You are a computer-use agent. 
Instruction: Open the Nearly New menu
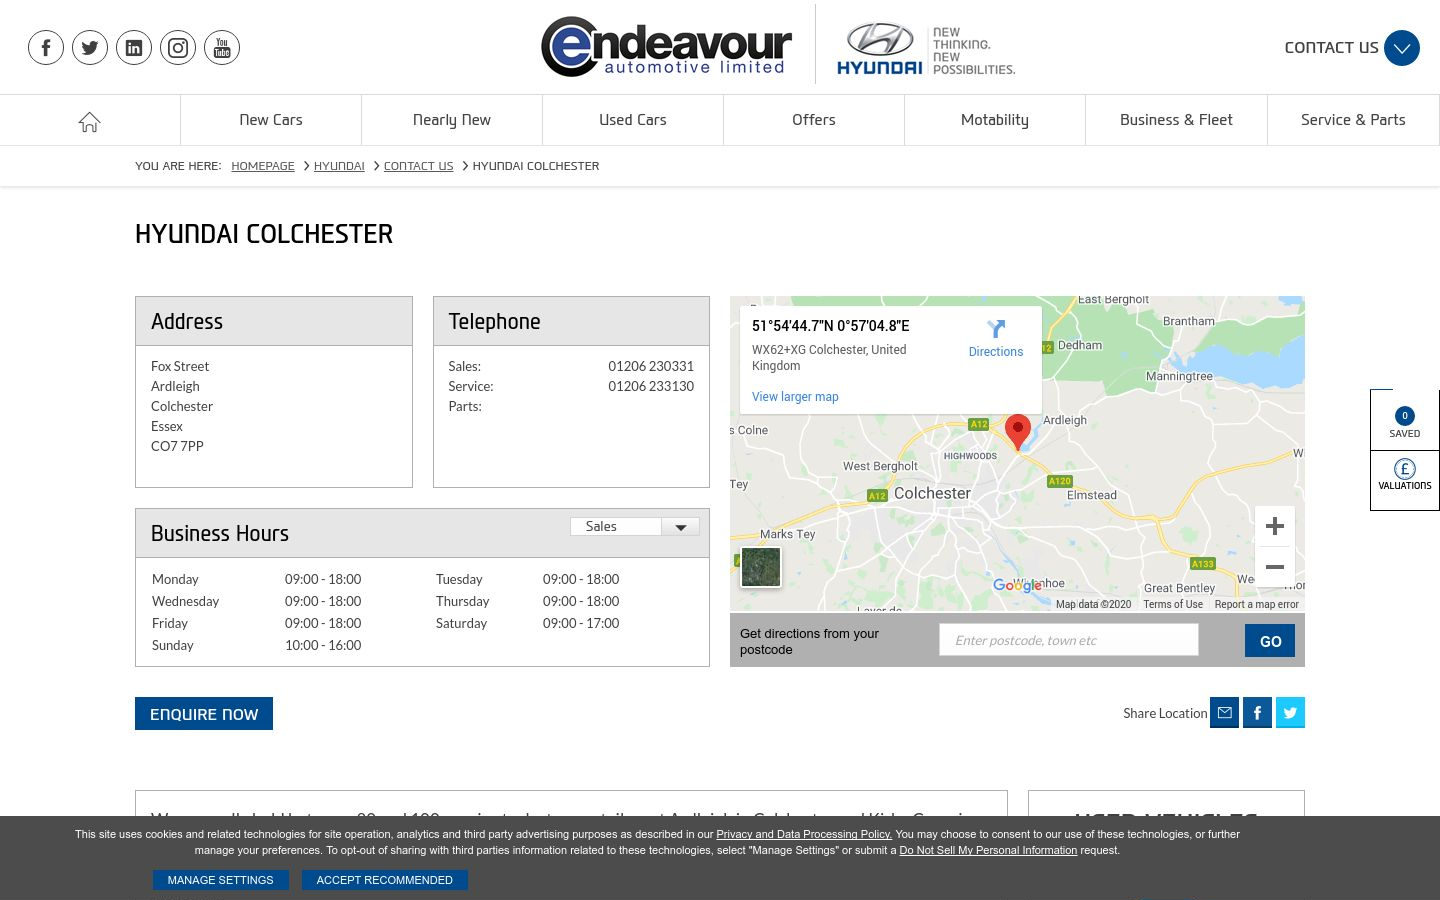(x=452, y=120)
